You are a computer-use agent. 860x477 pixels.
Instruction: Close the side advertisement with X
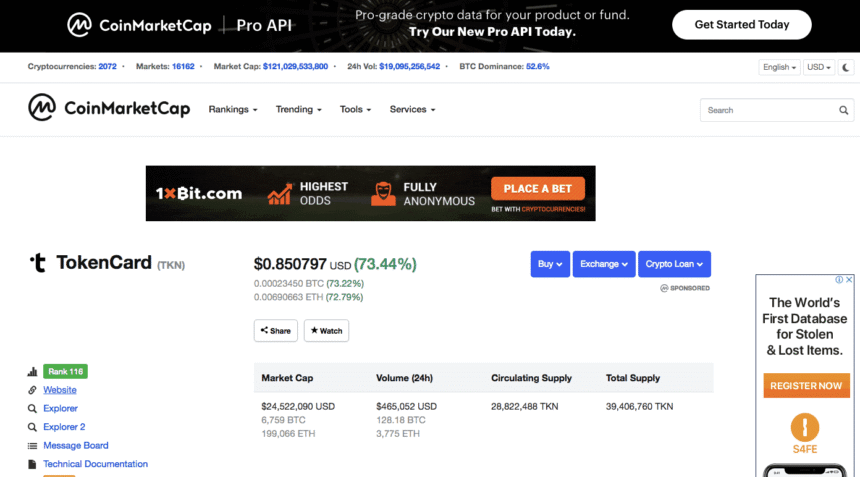[x=849, y=280]
